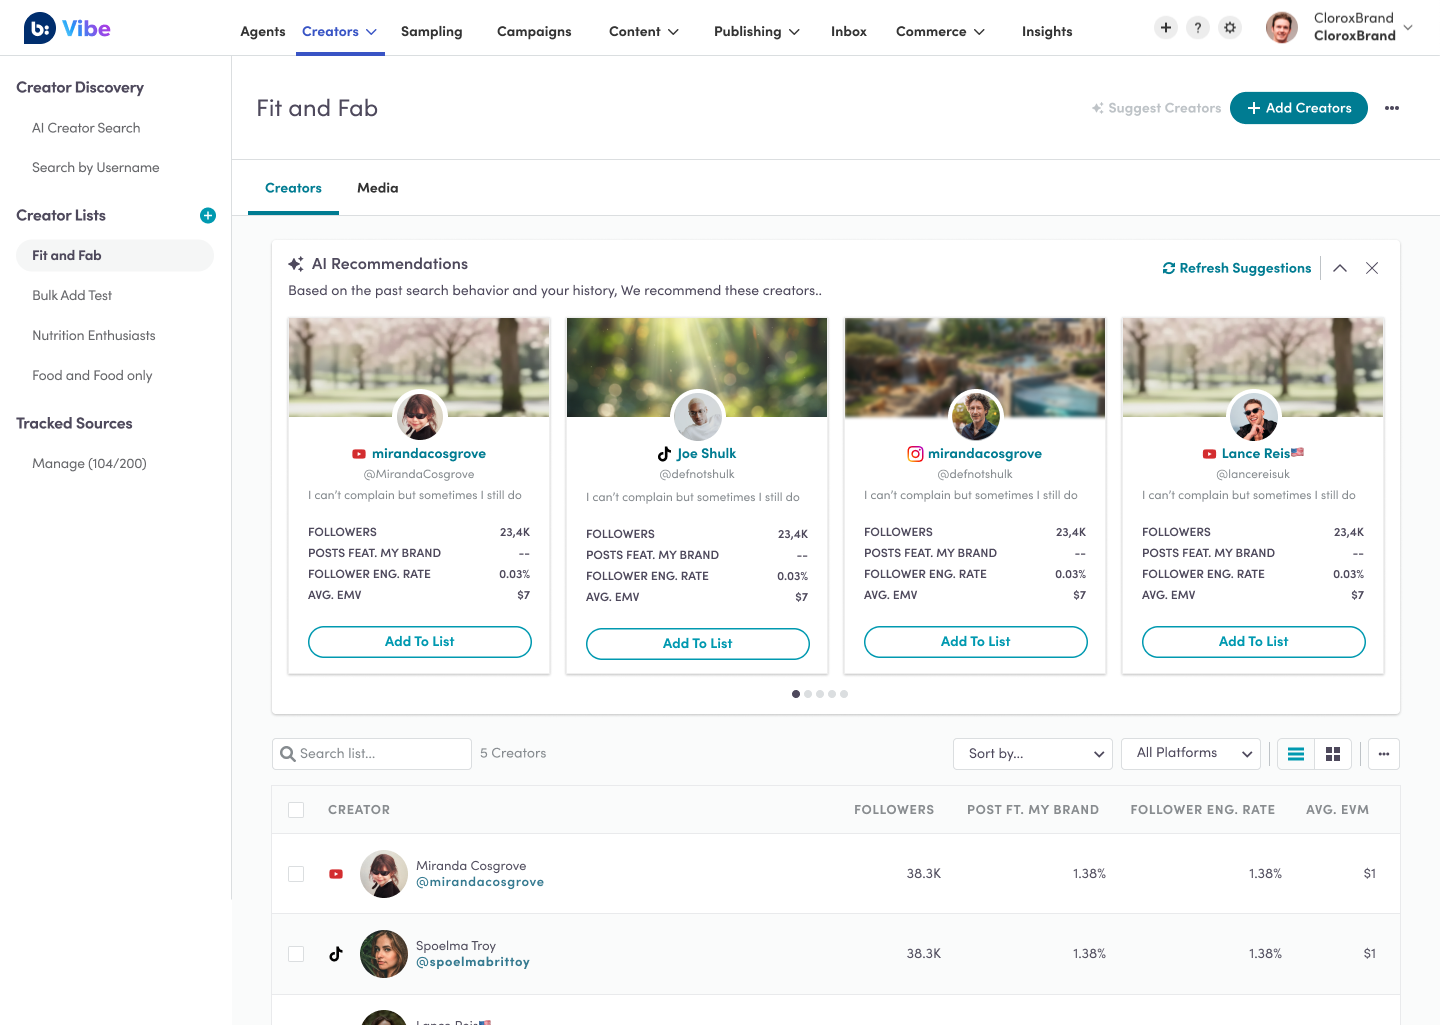Open Lance Reis's profile picture
1440x1025 pixels.
(1254, 416)
